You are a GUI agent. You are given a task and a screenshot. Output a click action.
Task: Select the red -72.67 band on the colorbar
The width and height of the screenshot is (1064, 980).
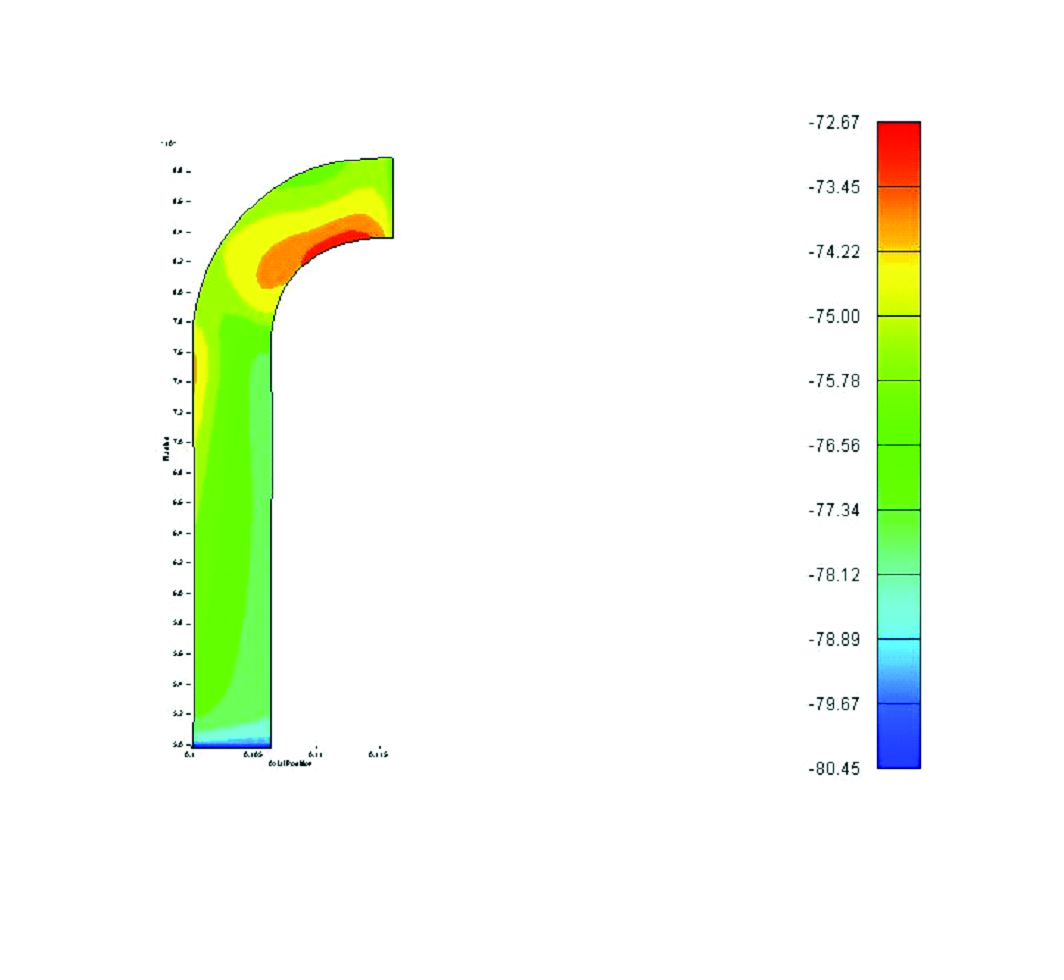pos(898,155)
